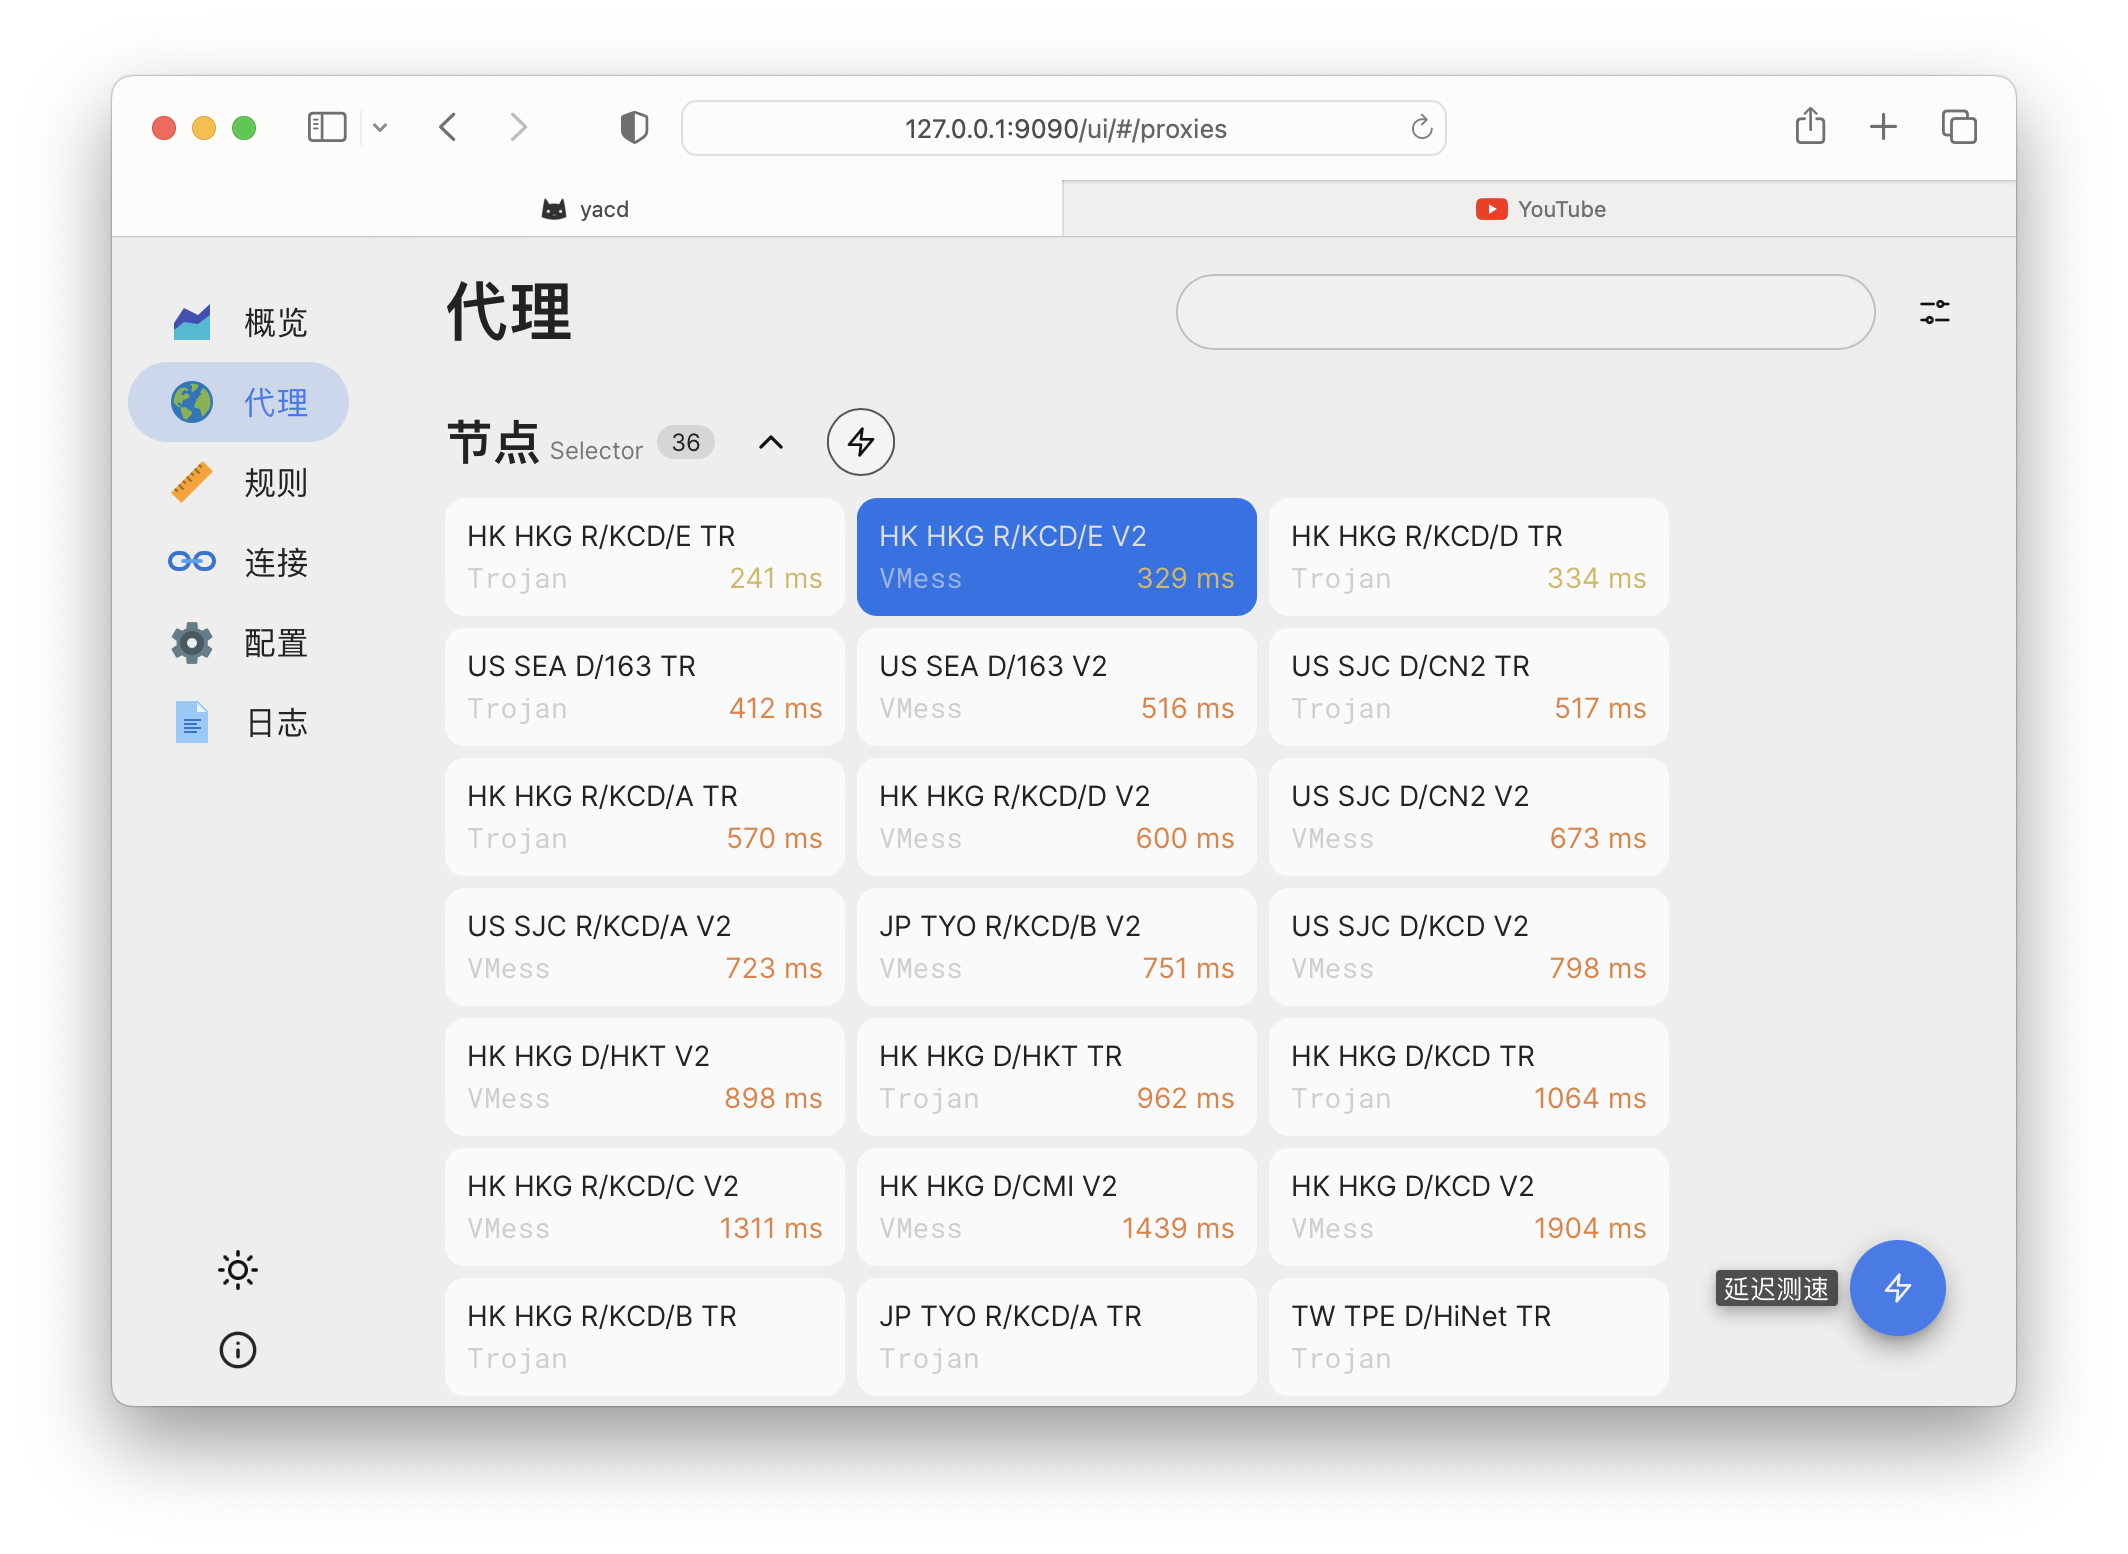2128x1554 pixels.
Task: Open the Safari share menu
Action: point(1810,126)
